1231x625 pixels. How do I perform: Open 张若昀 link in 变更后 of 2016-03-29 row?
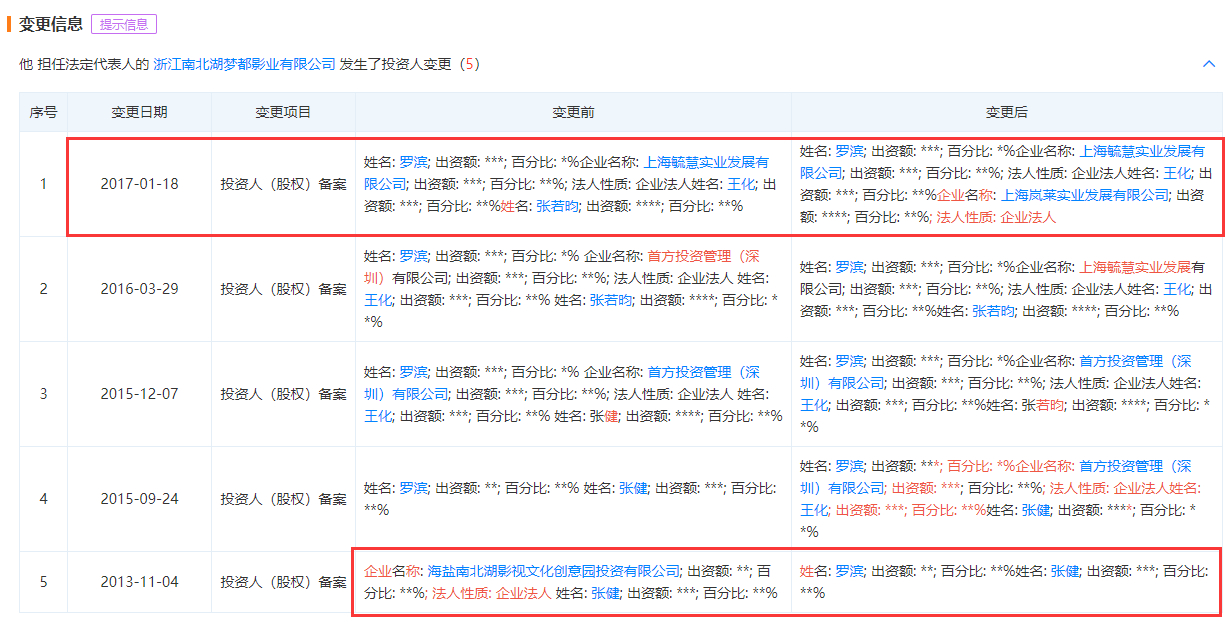[993, 311]
